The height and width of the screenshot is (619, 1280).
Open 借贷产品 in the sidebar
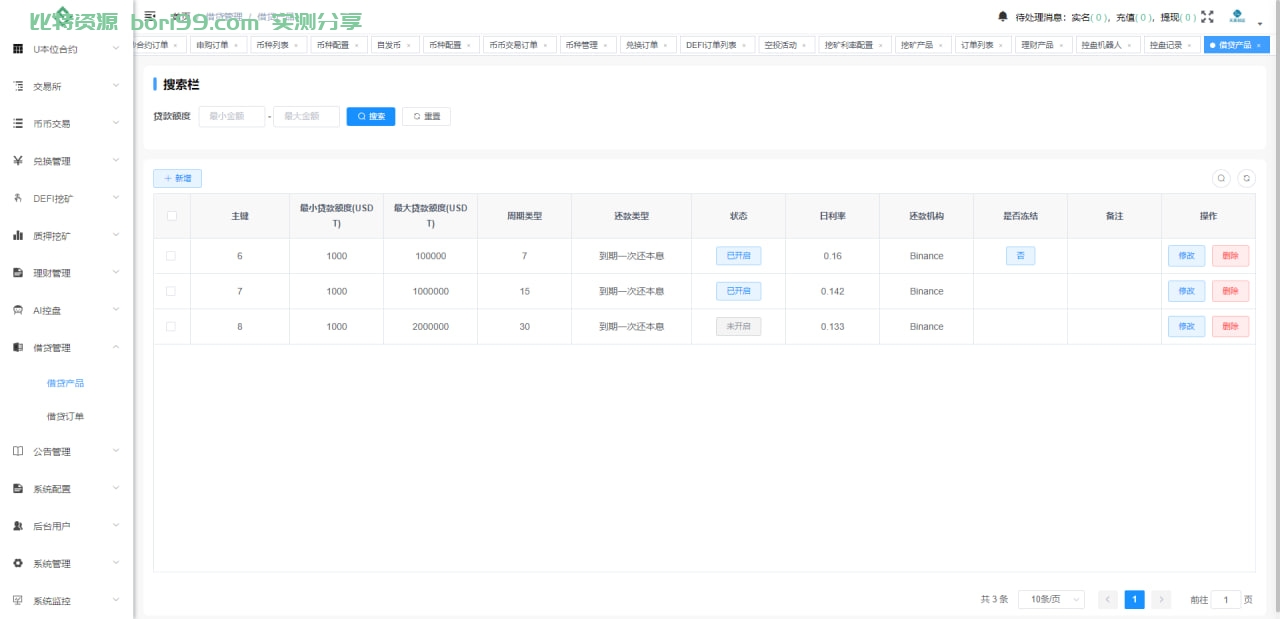(x=66, y=382)
